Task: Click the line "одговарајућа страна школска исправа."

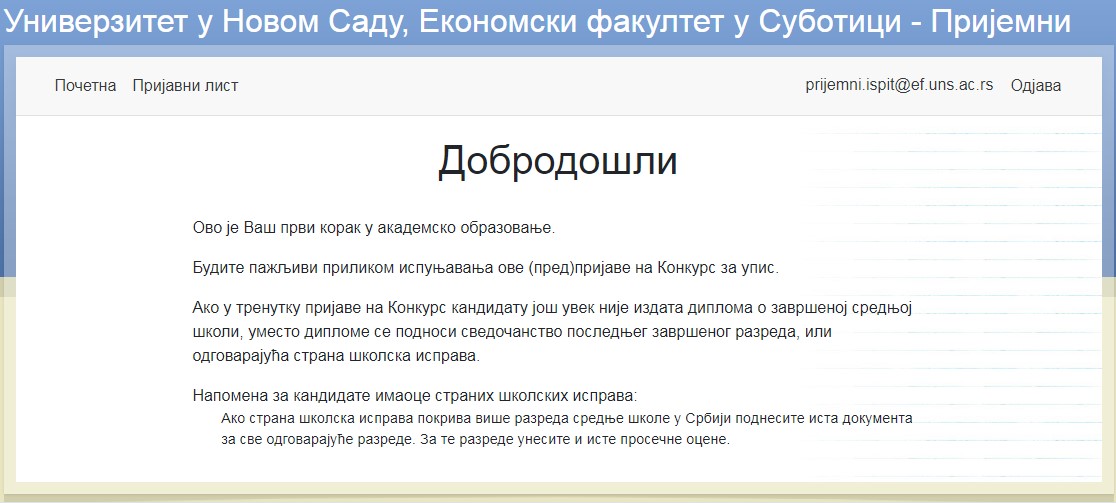Action: point(337,356)
